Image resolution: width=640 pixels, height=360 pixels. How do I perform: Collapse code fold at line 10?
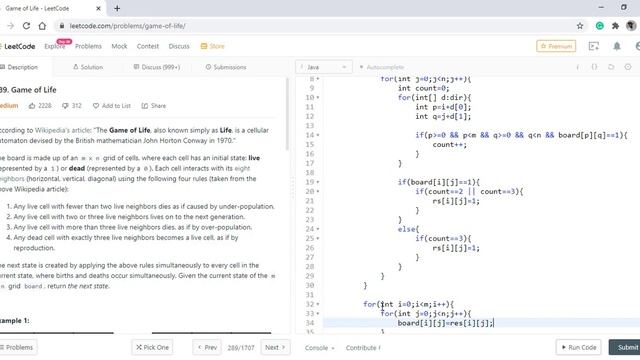(x=318, y=98)
